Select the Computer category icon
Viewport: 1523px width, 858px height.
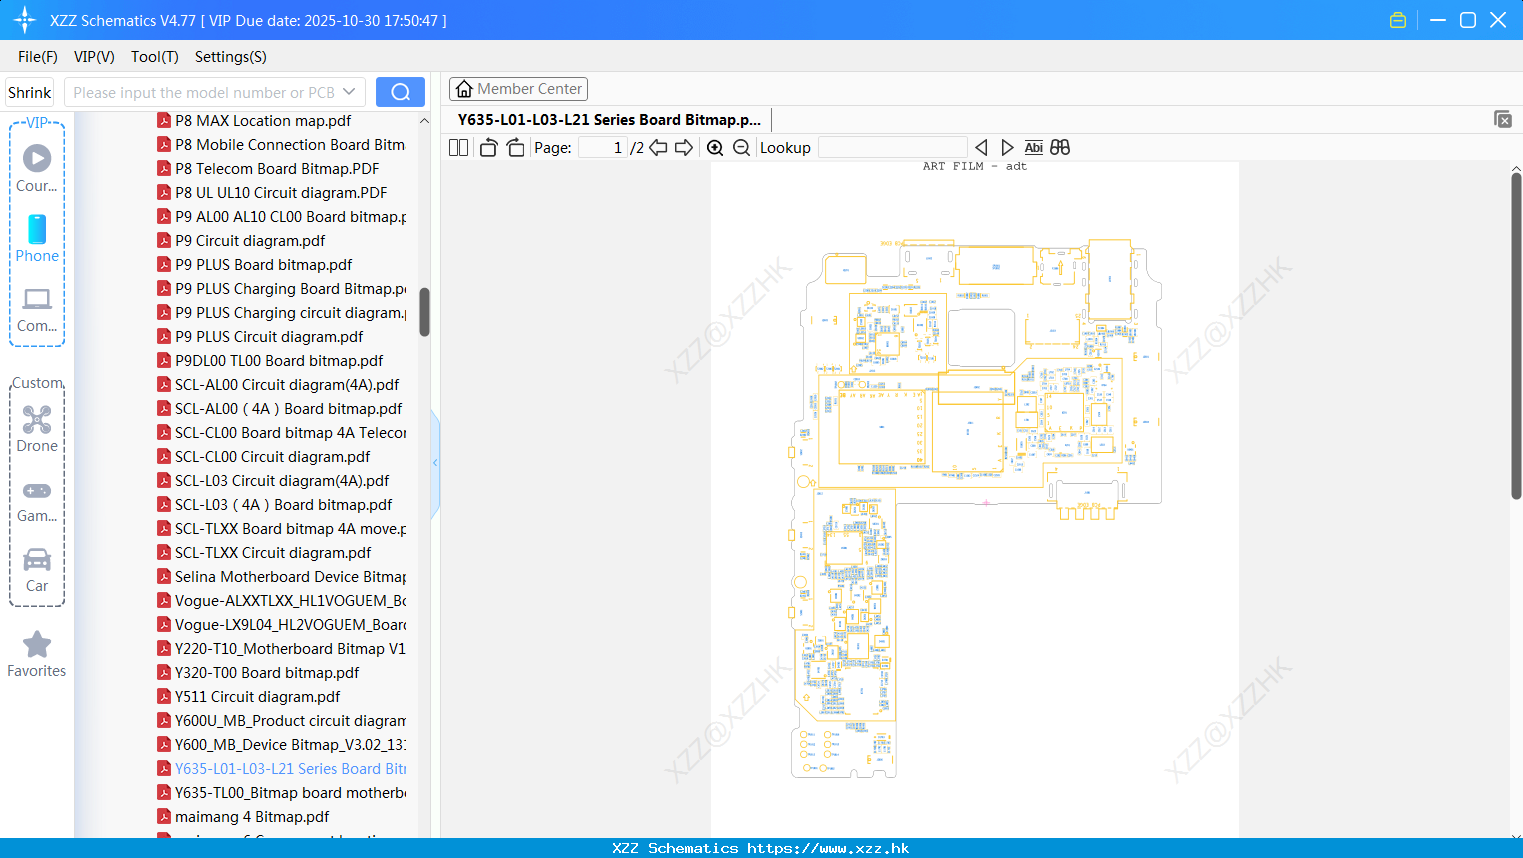[37, 309]
